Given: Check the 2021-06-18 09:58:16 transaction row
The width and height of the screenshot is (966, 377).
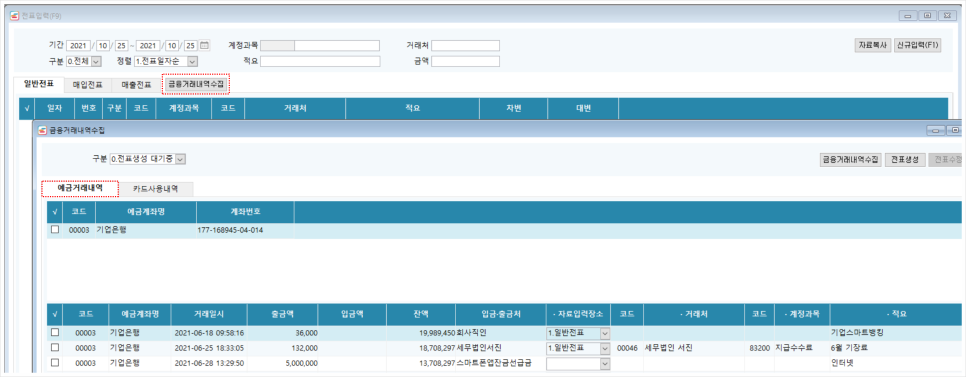Looking at the screenshot, I should [x=55, y=333].
